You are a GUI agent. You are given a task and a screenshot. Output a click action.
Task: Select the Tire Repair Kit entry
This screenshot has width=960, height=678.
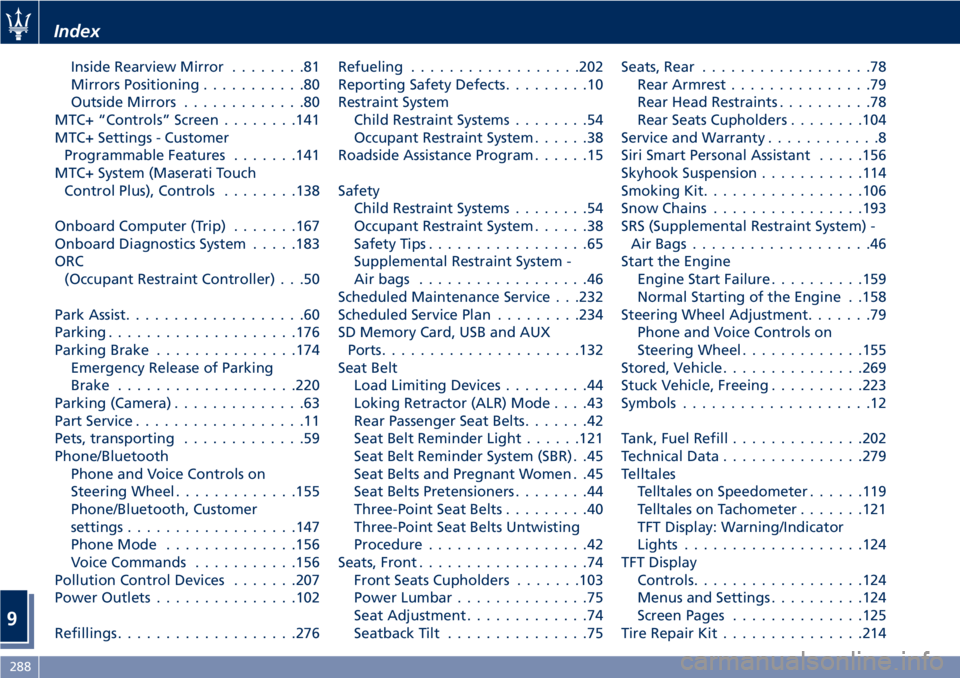(754, 633)
